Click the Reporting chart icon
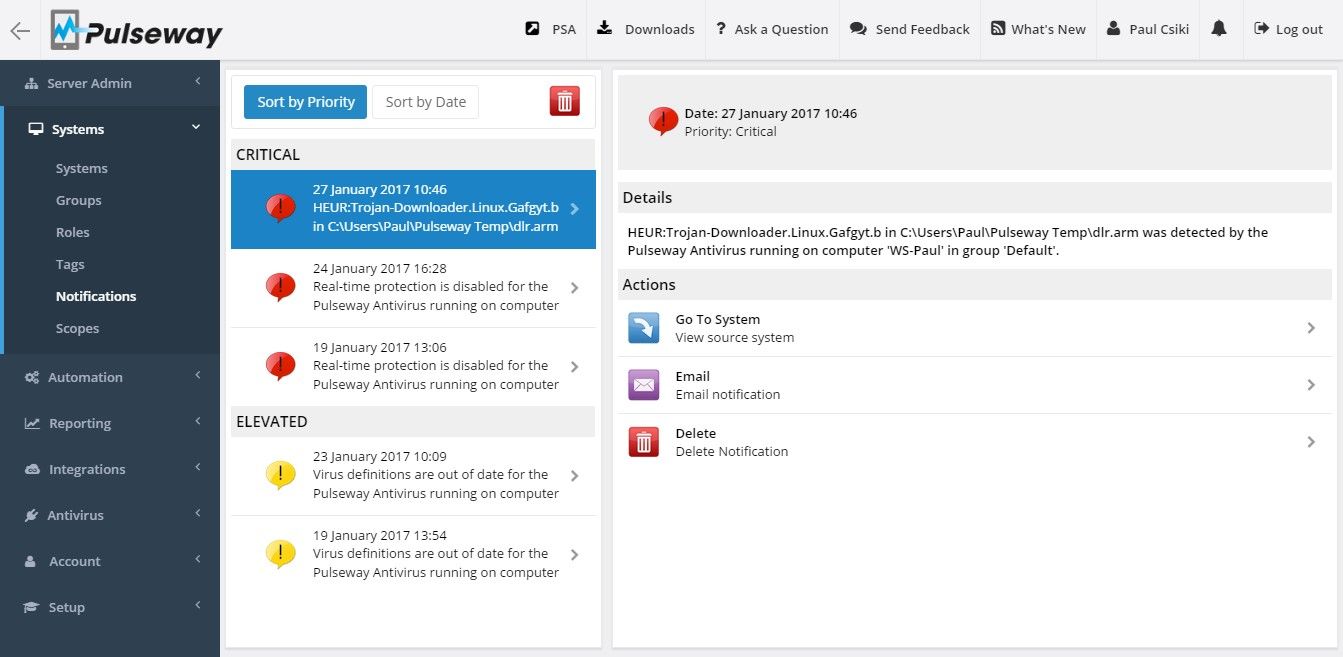The height and width of the screenshot is (657, 1343). pyautogui.click(x=32, y=423)
